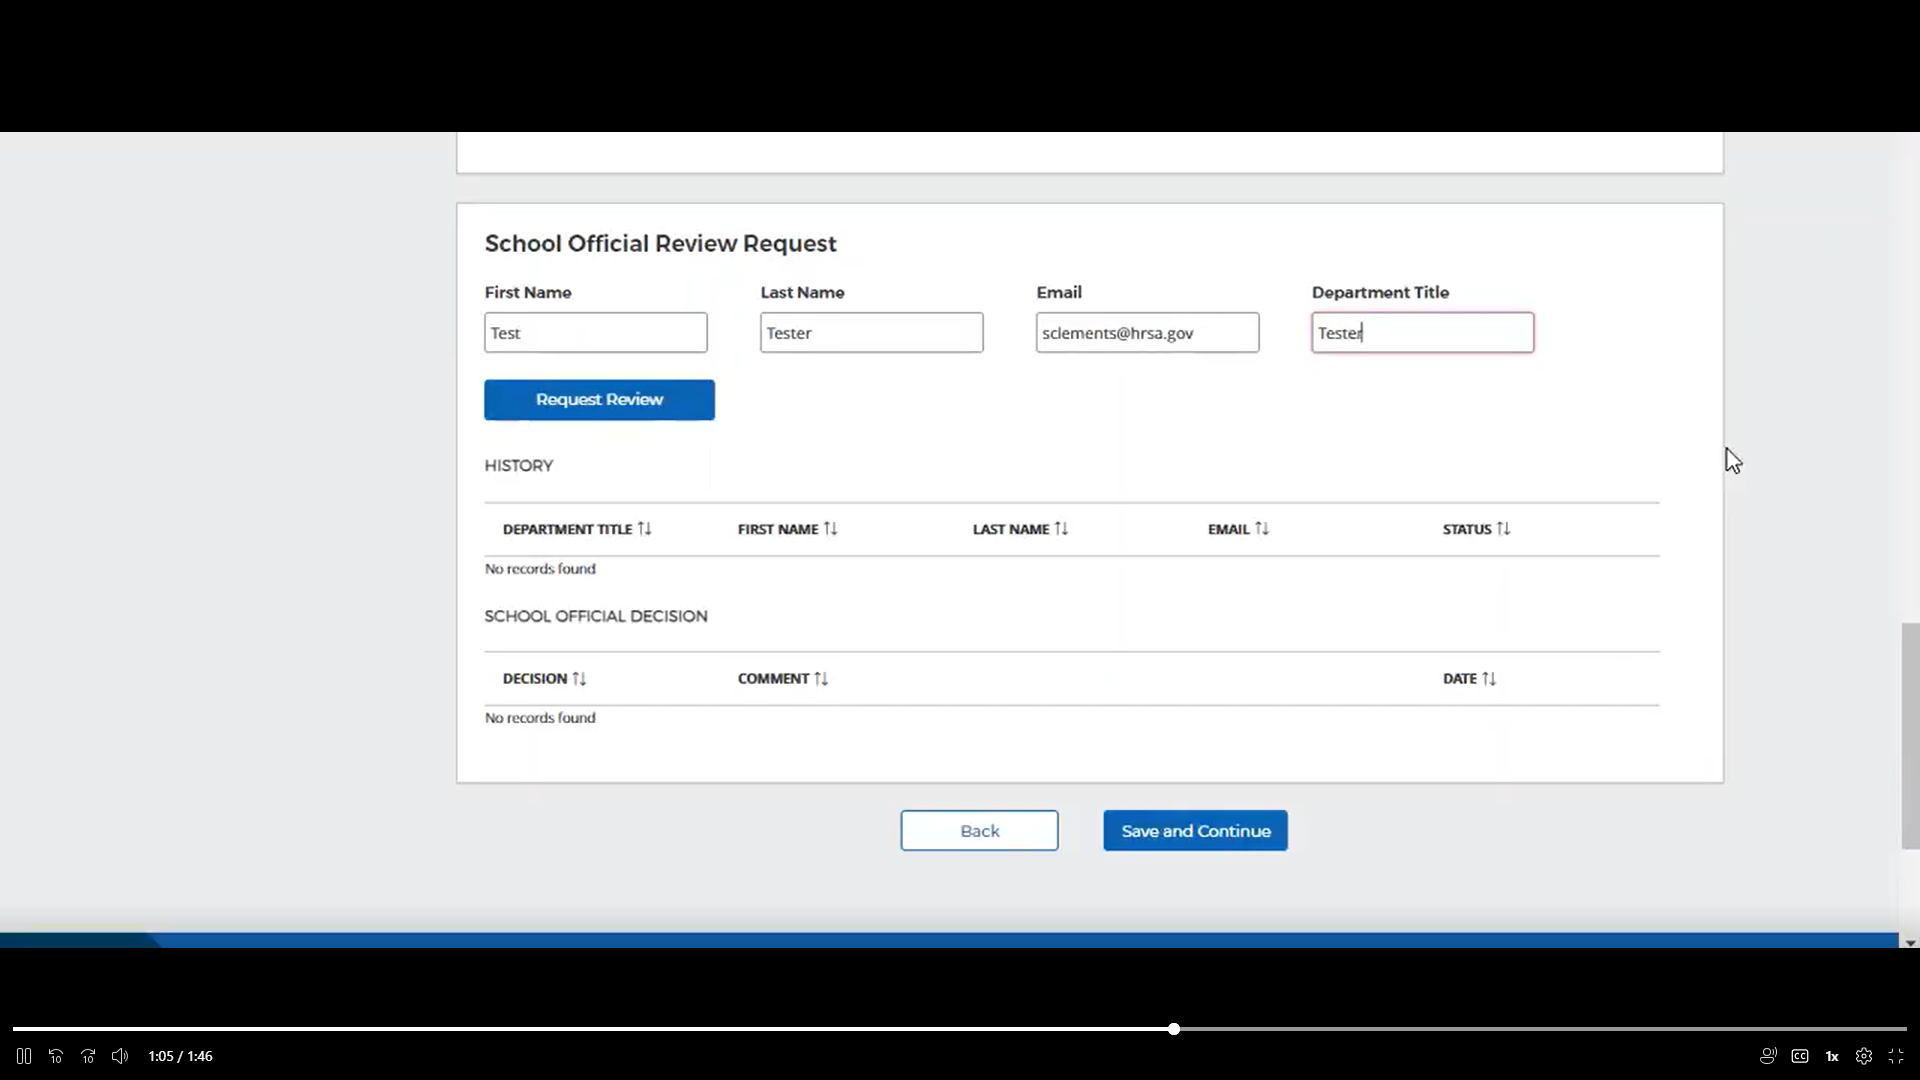Toggle closed captions
The width and height of the screenshot is (1920, 1080).
click(1800, 1056)
